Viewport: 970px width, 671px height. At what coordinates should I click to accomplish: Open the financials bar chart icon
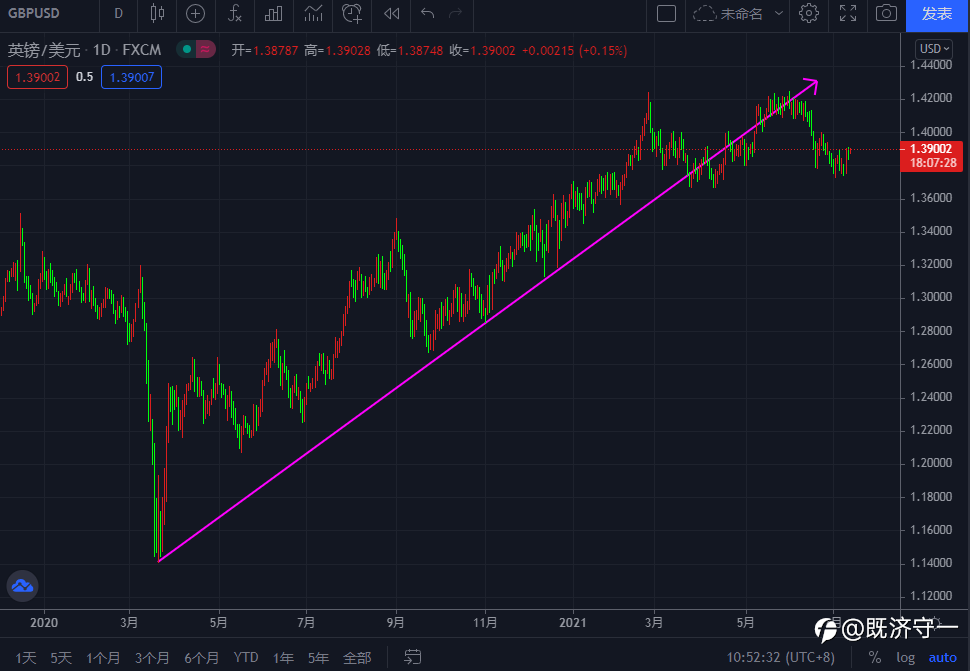click(273, 13)
